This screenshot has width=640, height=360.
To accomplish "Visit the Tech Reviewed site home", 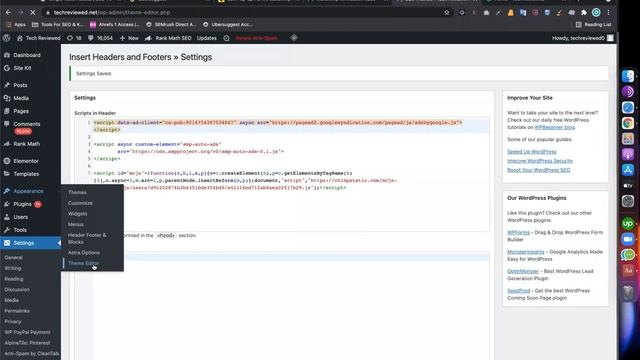I will tap(38, 38).
